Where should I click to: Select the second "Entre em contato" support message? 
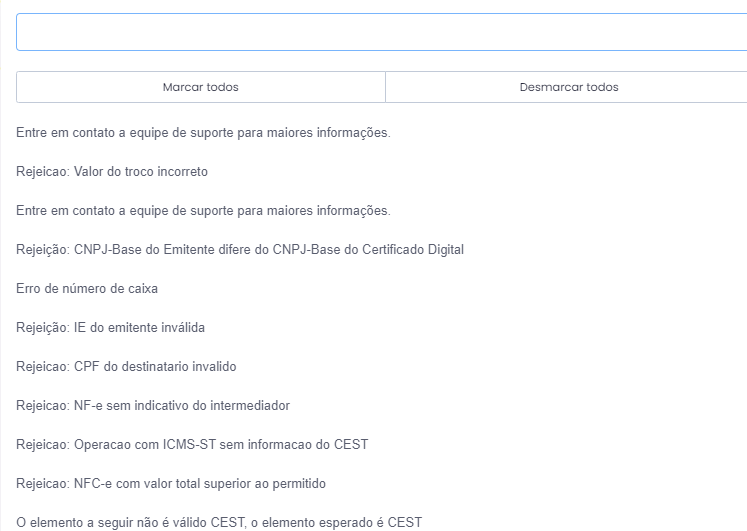tap(203, 210)
